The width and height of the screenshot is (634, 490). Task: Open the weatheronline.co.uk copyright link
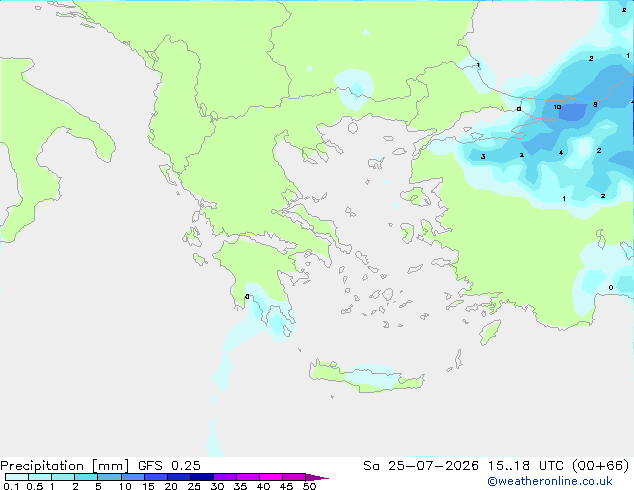pos(550,481)
